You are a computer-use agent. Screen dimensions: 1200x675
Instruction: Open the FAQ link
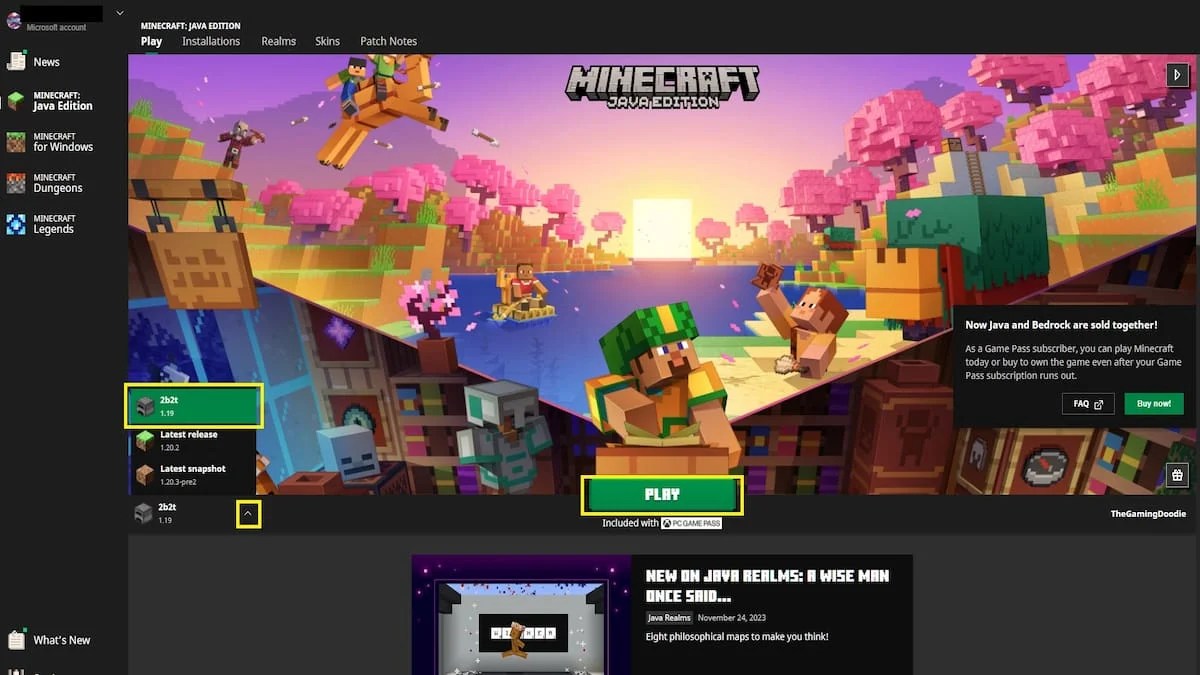pos(1088,403)
